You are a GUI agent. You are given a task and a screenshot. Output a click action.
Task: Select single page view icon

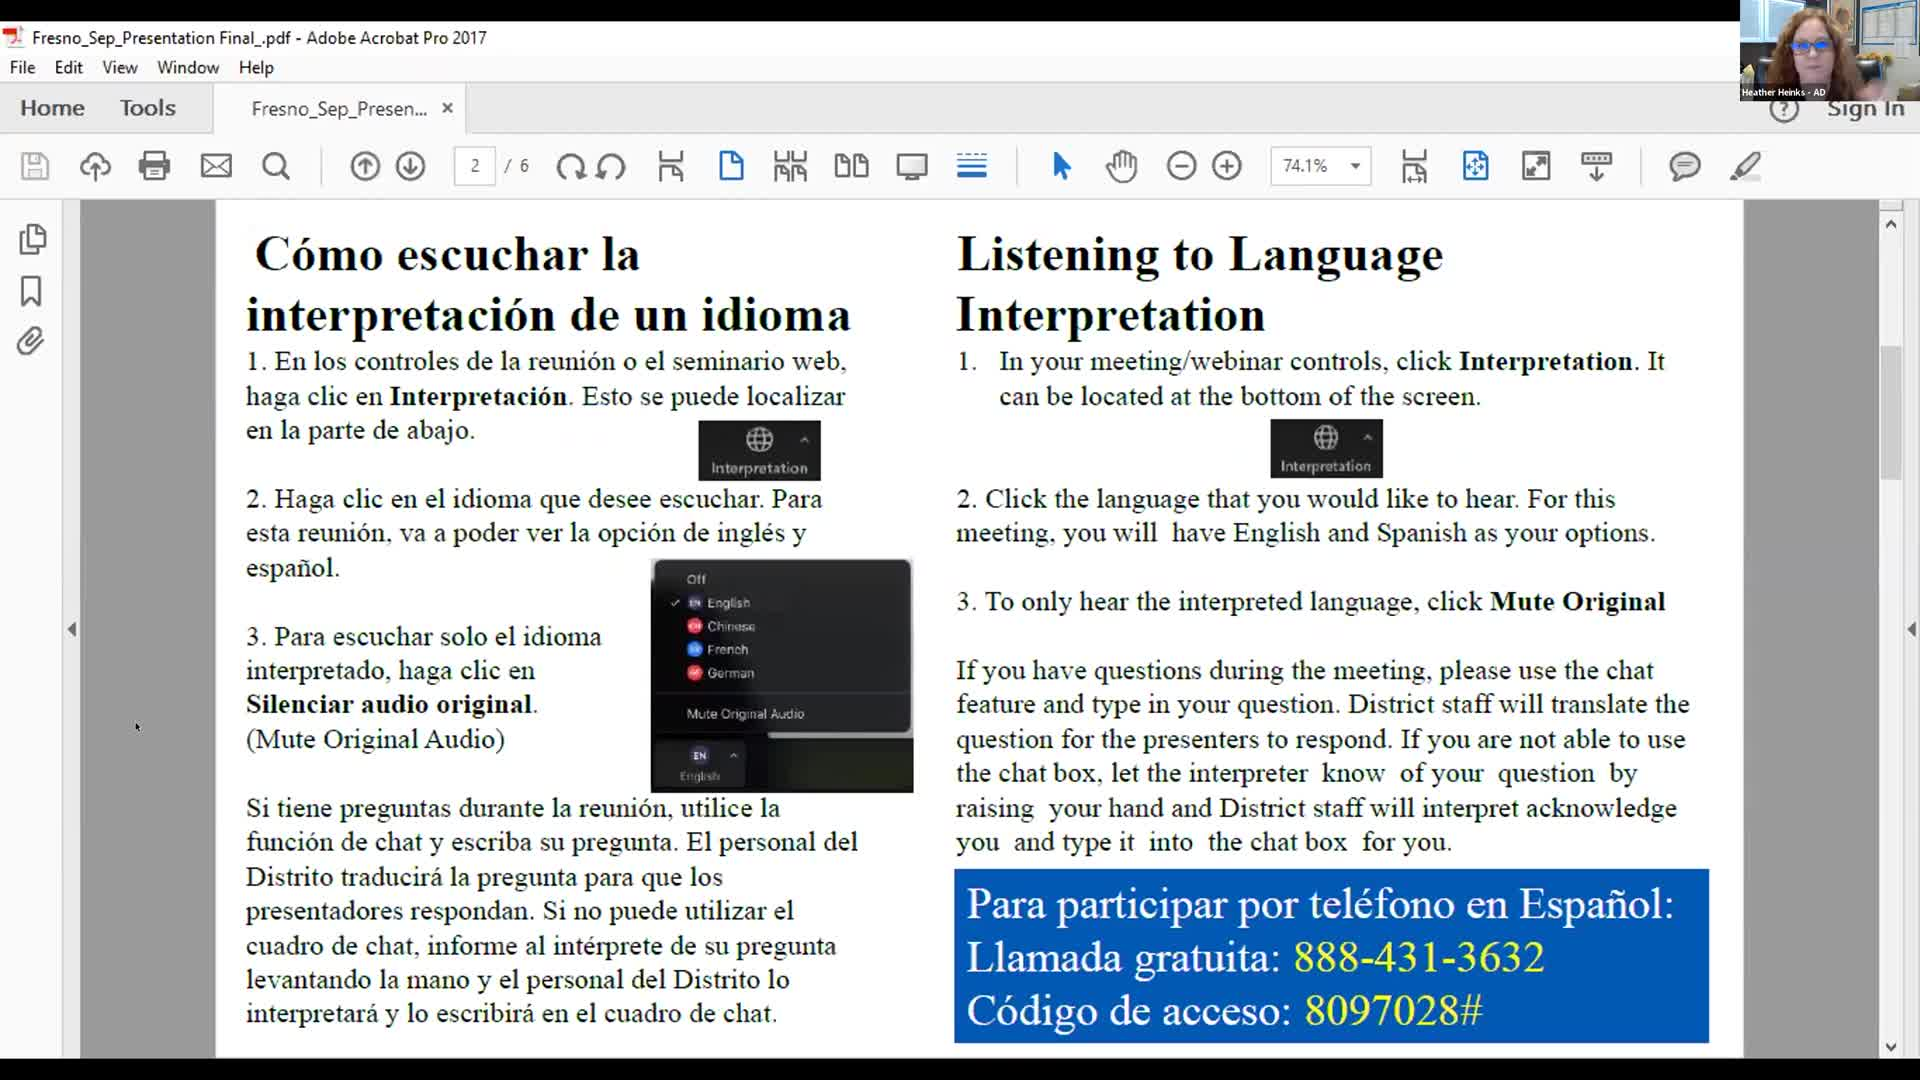tap(731, 166)
